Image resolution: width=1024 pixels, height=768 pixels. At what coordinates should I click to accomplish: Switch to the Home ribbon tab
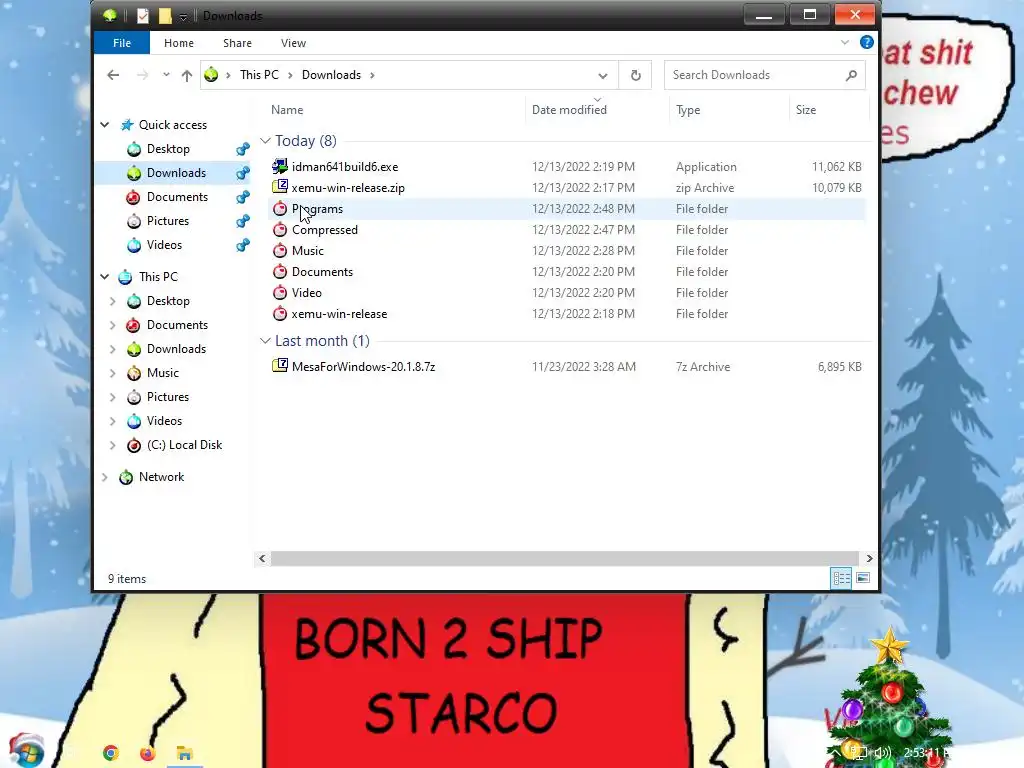click(178, 43)
